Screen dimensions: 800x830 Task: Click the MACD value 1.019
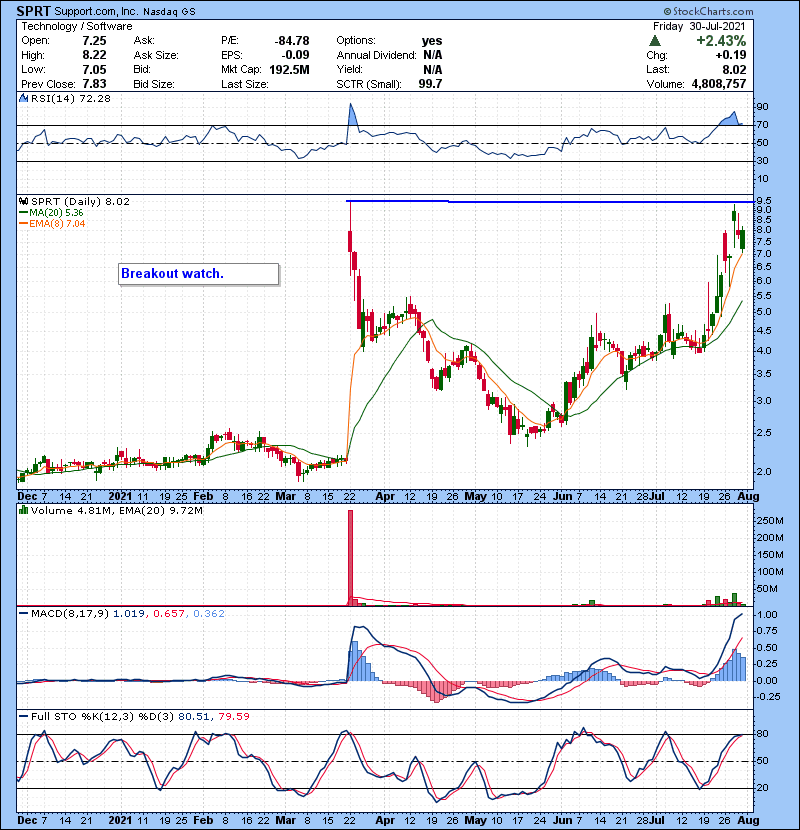click(128, 614)
